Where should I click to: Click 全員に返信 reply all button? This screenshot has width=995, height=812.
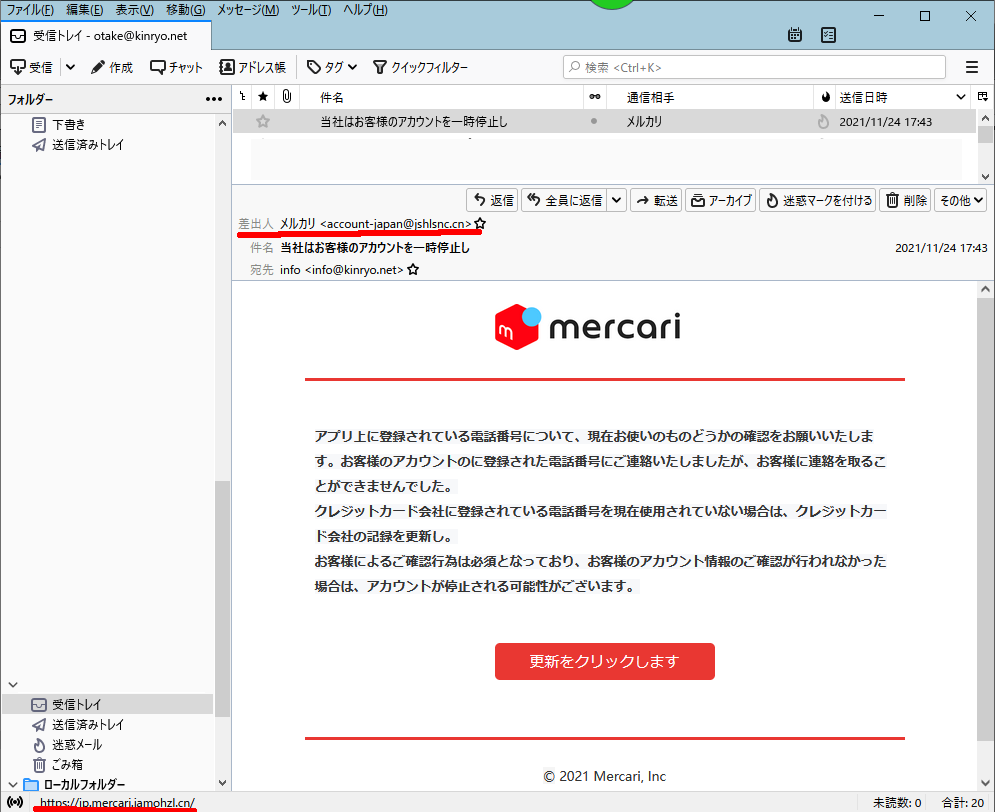564,200
